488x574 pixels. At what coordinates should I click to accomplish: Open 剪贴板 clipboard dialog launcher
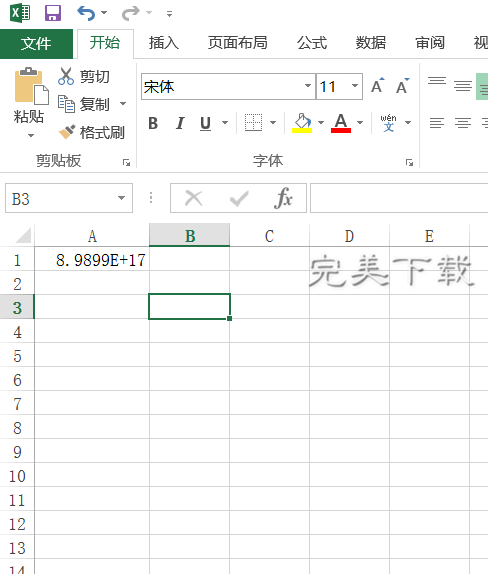point(126,163)
